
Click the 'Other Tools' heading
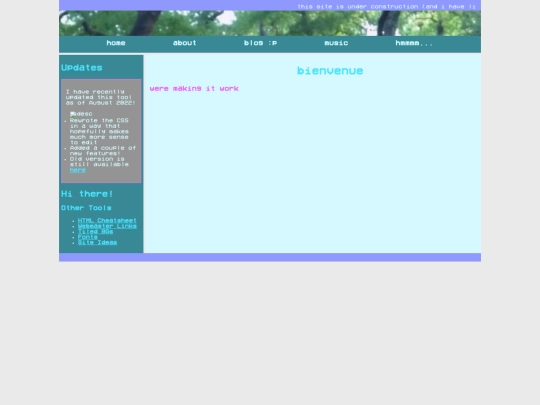click(x=86, y=208)
